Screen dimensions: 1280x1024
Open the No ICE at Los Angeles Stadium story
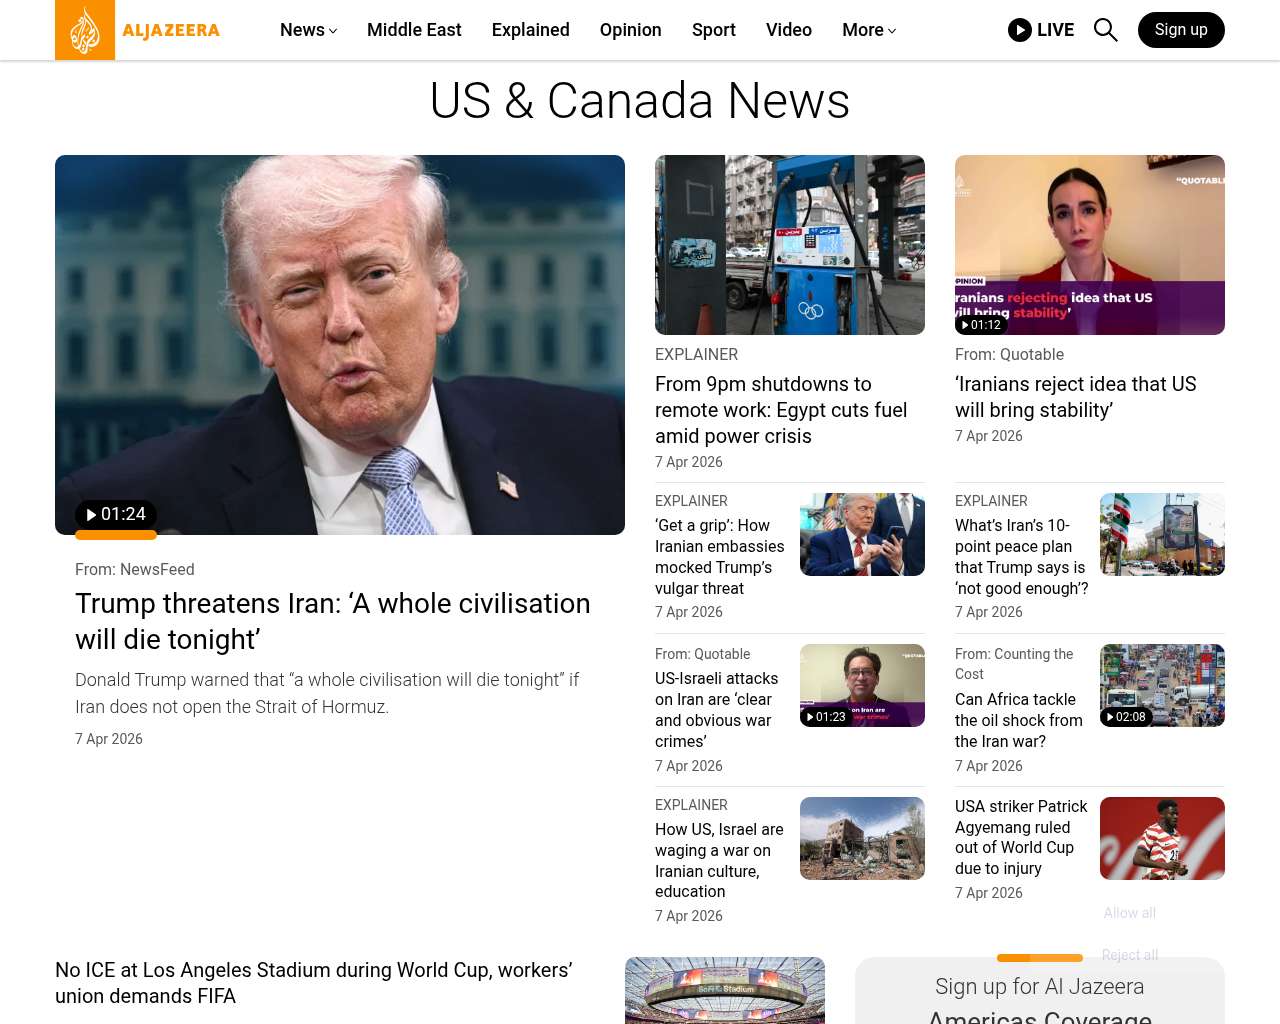tap(313, 983)
